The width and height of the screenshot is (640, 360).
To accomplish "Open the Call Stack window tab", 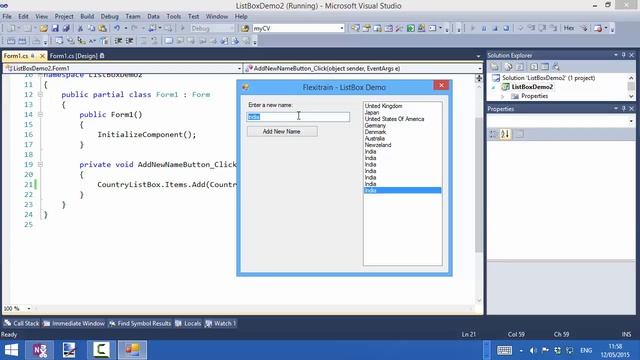I will (22, 323).
